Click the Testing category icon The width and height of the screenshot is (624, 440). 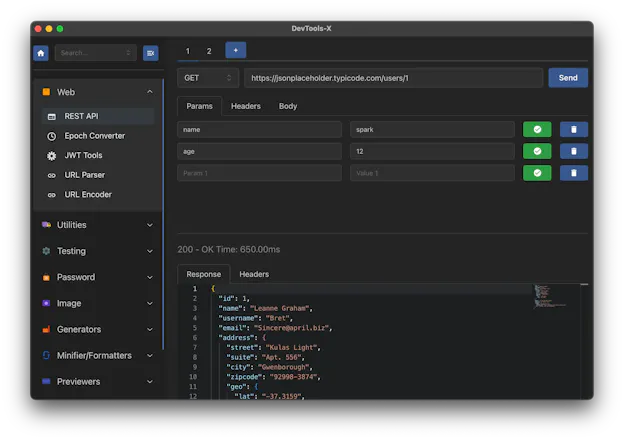pyautogui.click(x=46, y=251)
